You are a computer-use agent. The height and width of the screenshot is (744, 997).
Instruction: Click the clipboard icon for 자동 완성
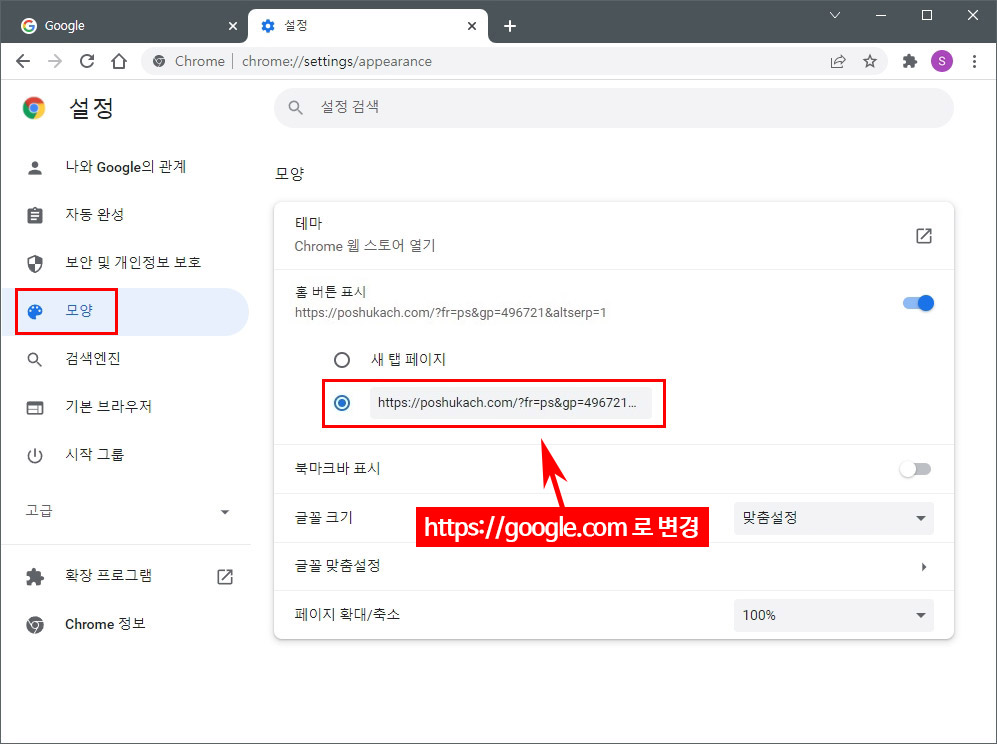(x=35, y=216)
